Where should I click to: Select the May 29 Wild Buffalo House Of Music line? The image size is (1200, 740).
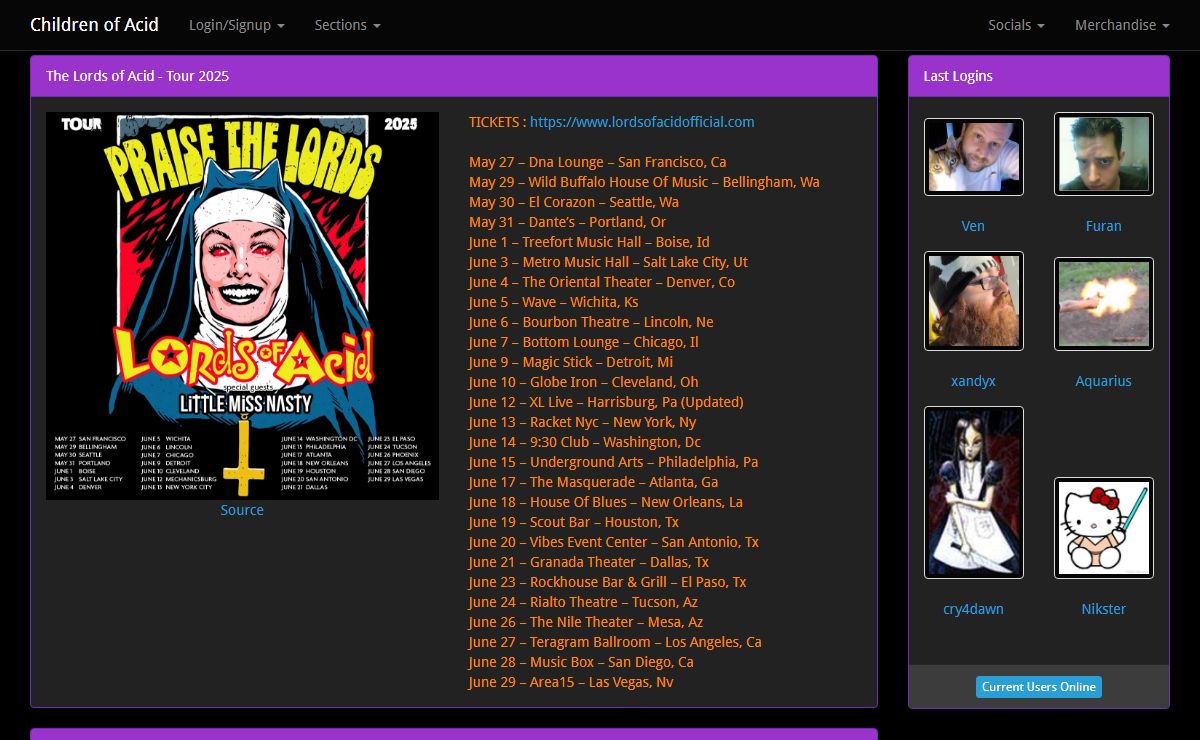coord(644,182)
